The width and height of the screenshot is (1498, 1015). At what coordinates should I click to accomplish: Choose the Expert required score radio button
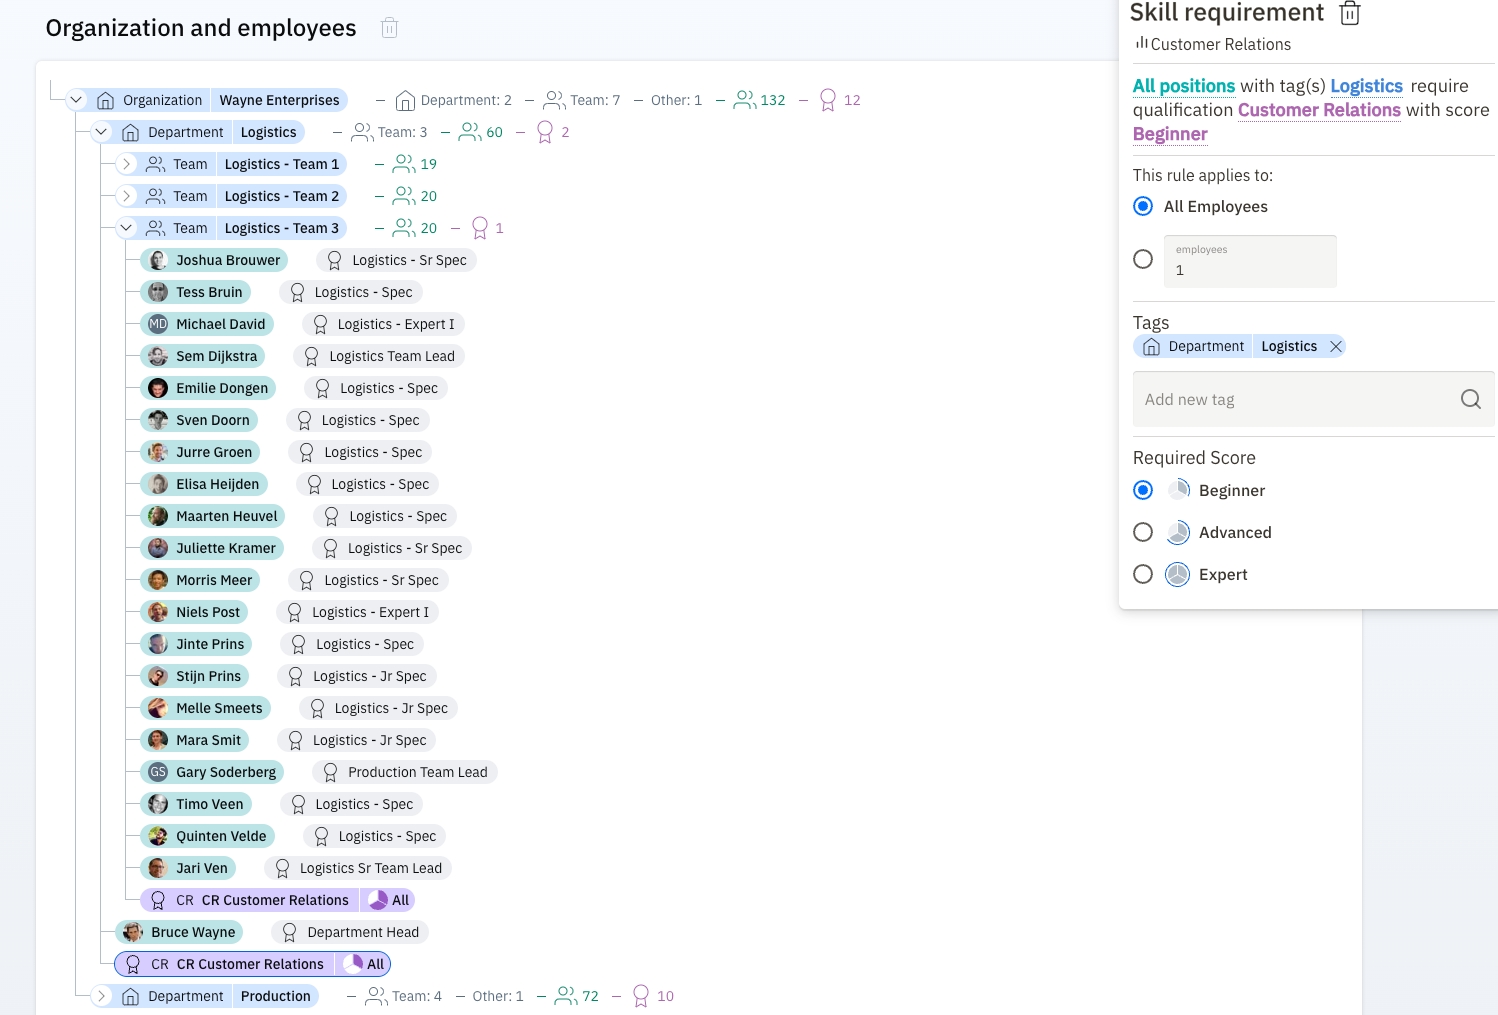tap(1143, 574)
